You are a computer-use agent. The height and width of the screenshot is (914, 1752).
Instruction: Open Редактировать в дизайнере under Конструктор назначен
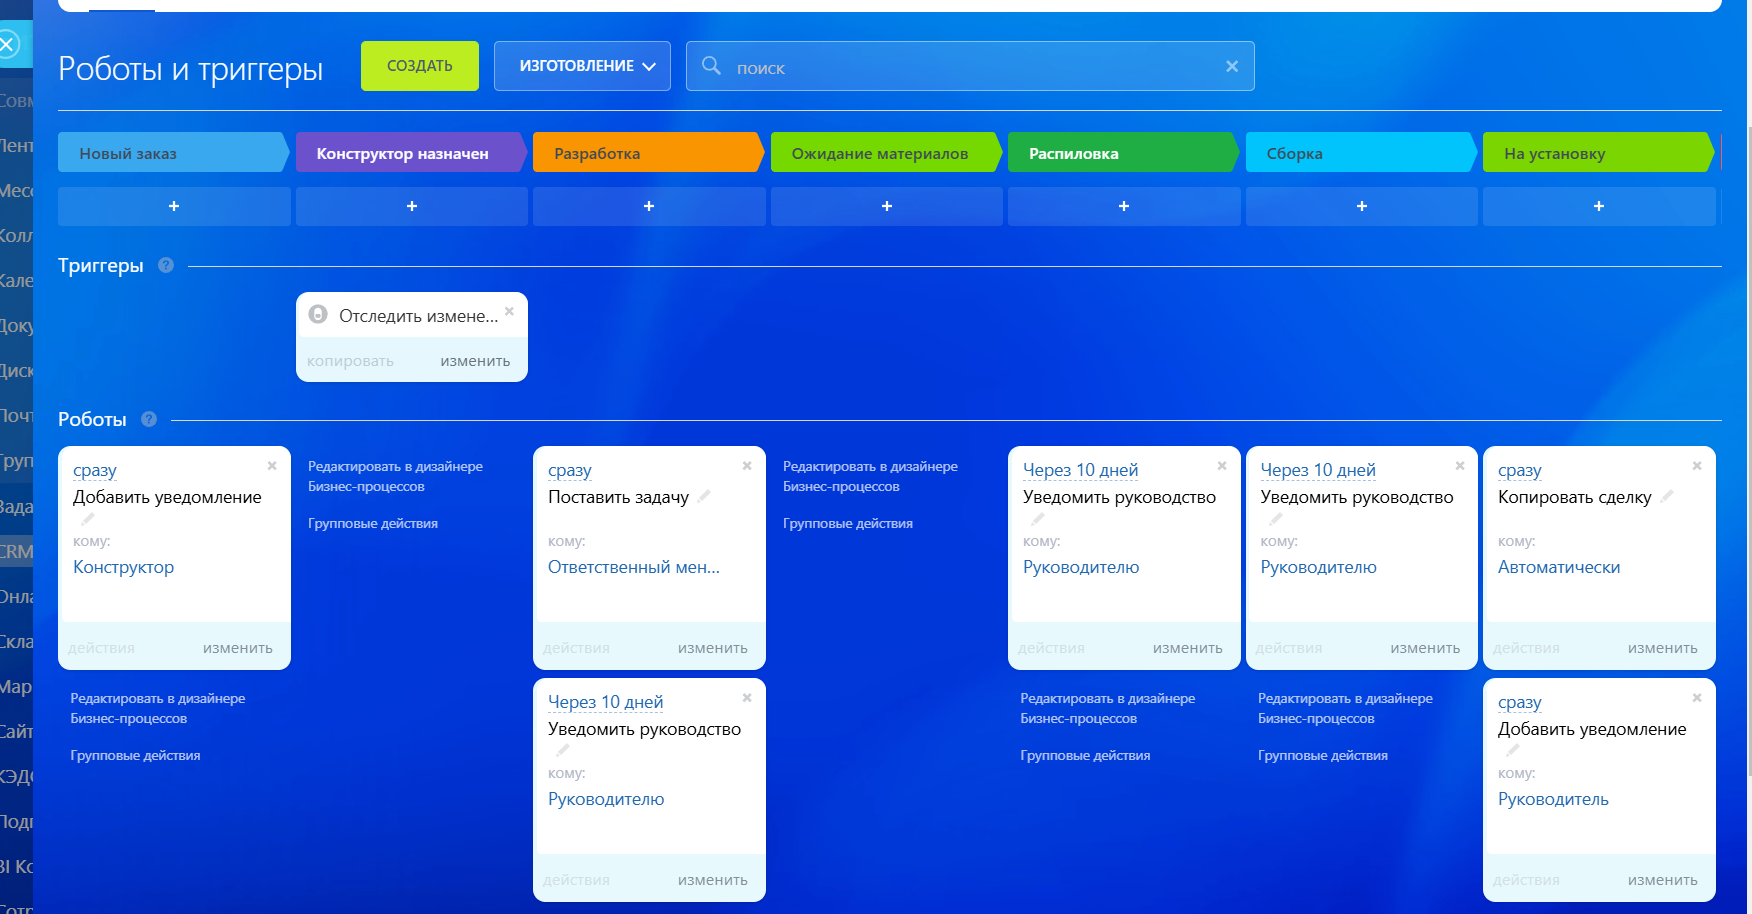pyautogui.click(x=395, y=476)
